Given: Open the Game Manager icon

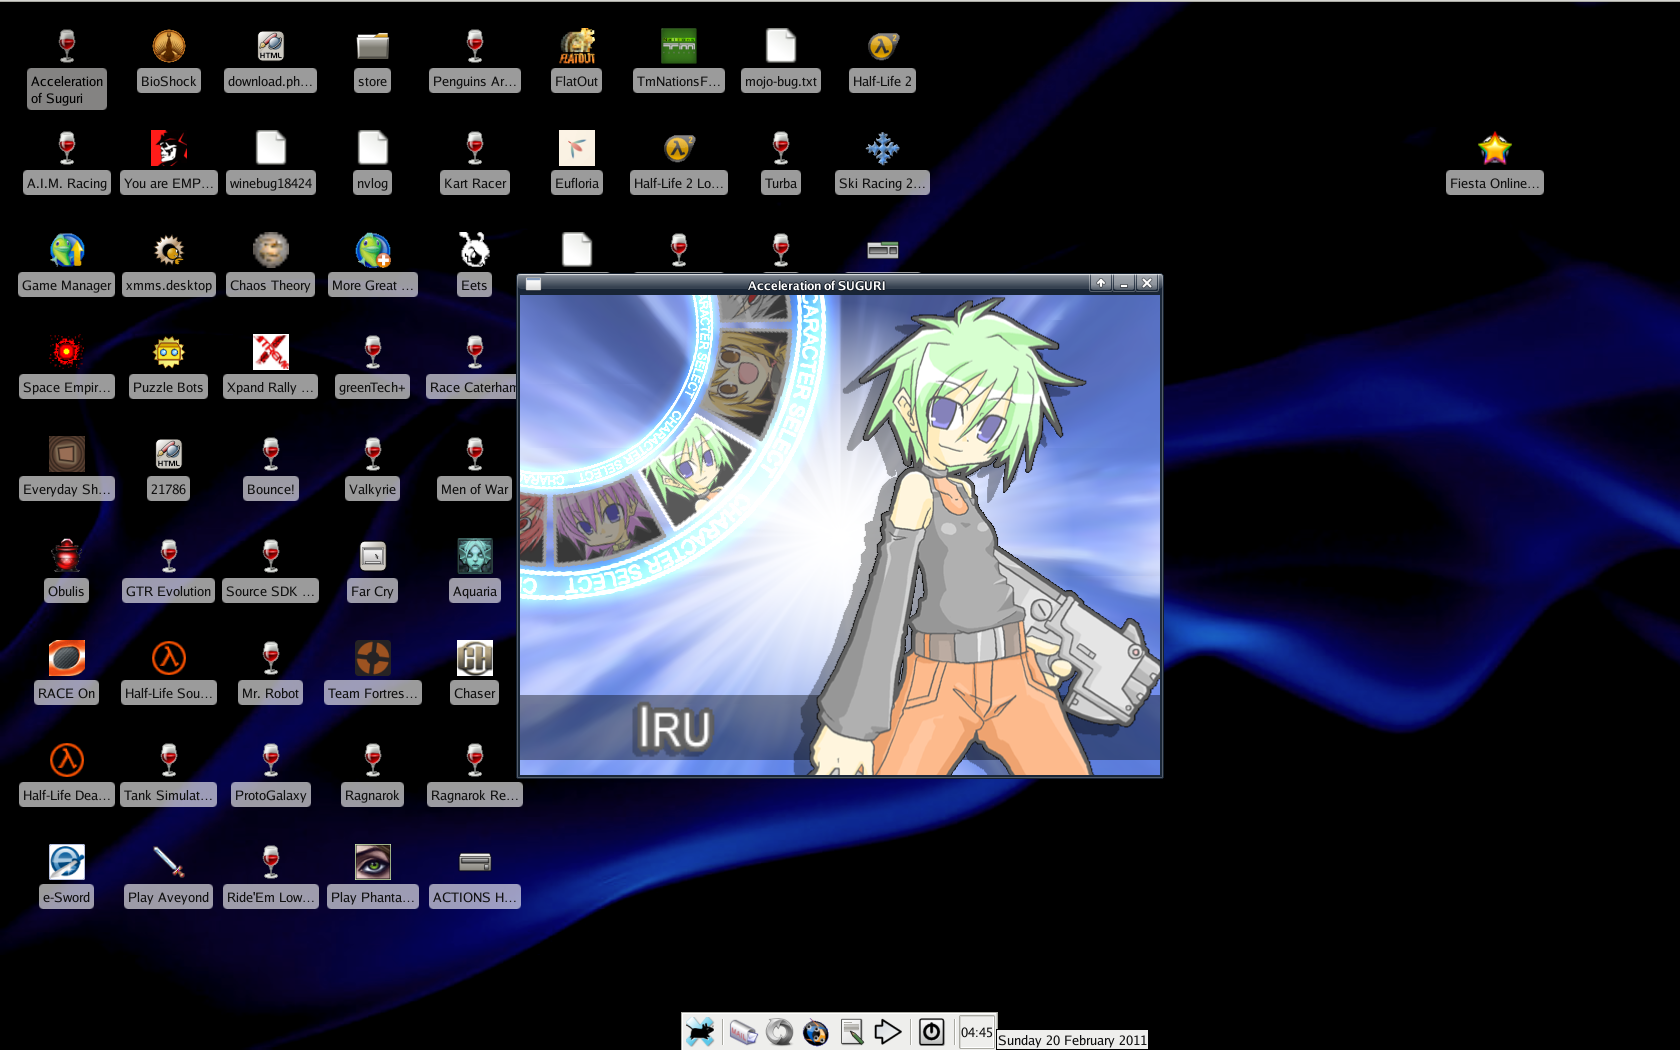Looking at the screenshot, I should tap(66, 250).
